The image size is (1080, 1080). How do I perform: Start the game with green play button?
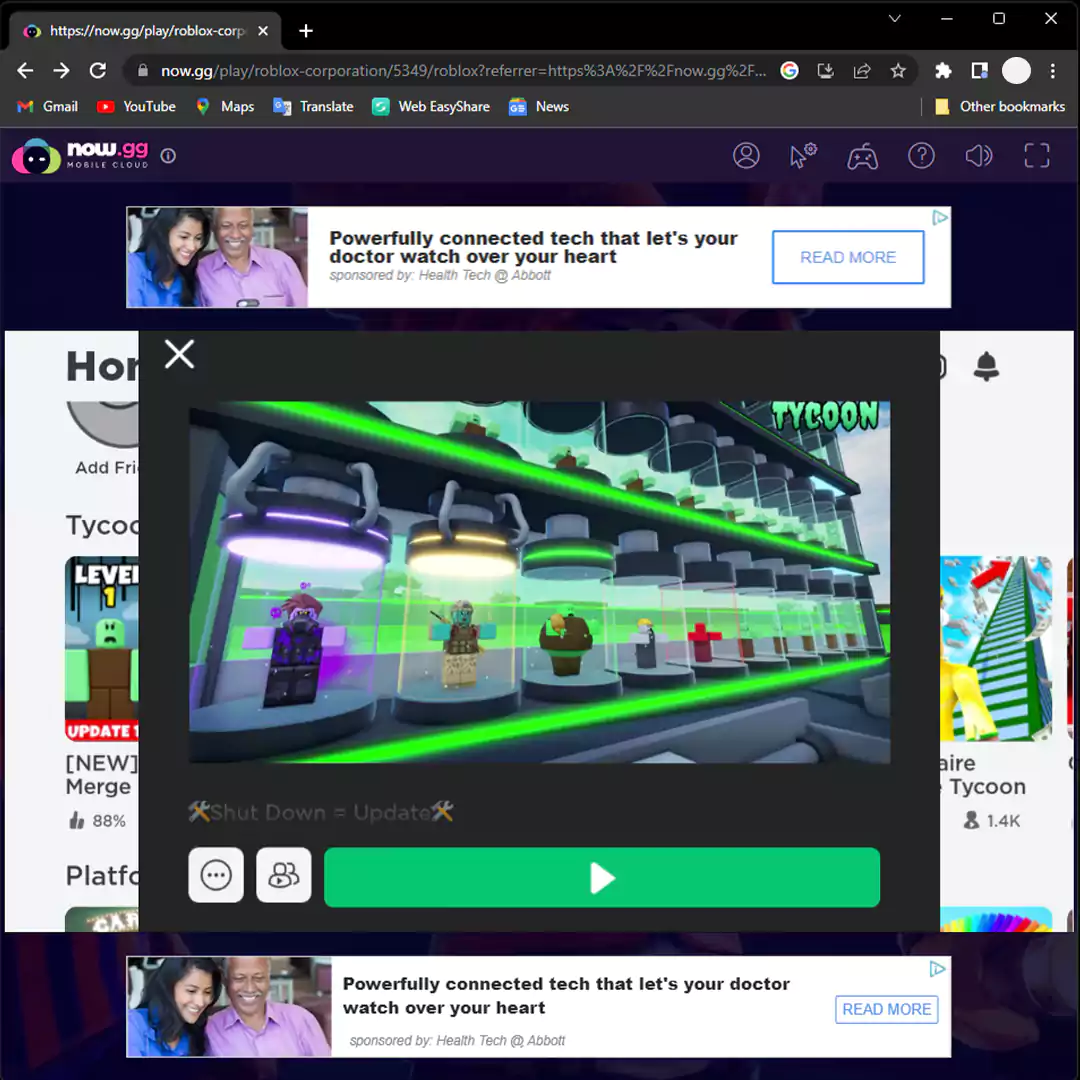pyautogui.click(x=601, y=877)
